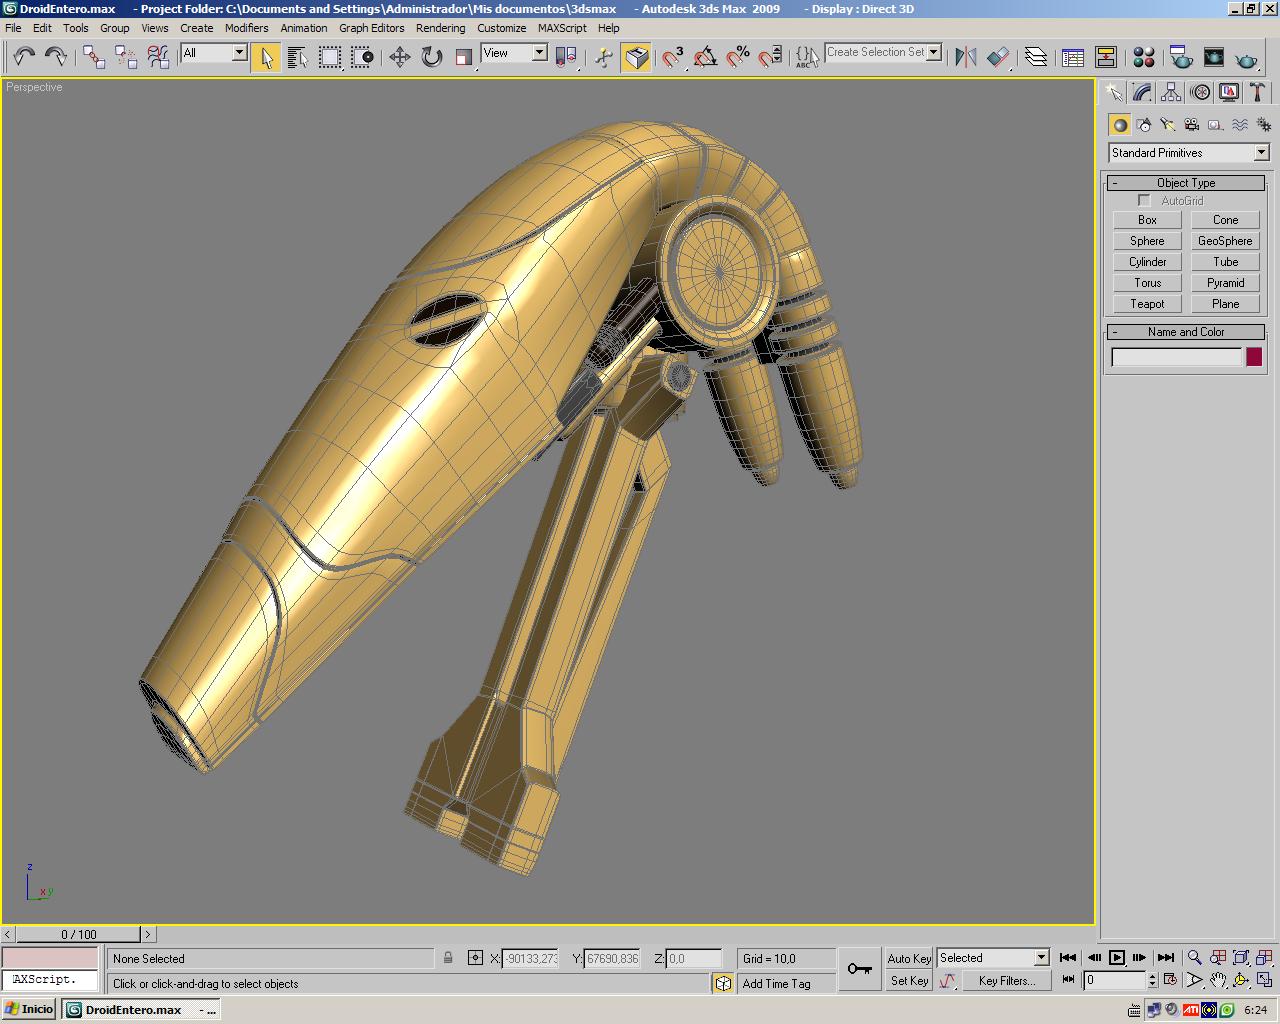Viewport: 1280px width, 1024px height.
Task: Click the Rectangular Selection Region icon
Action: pos(330,57)
